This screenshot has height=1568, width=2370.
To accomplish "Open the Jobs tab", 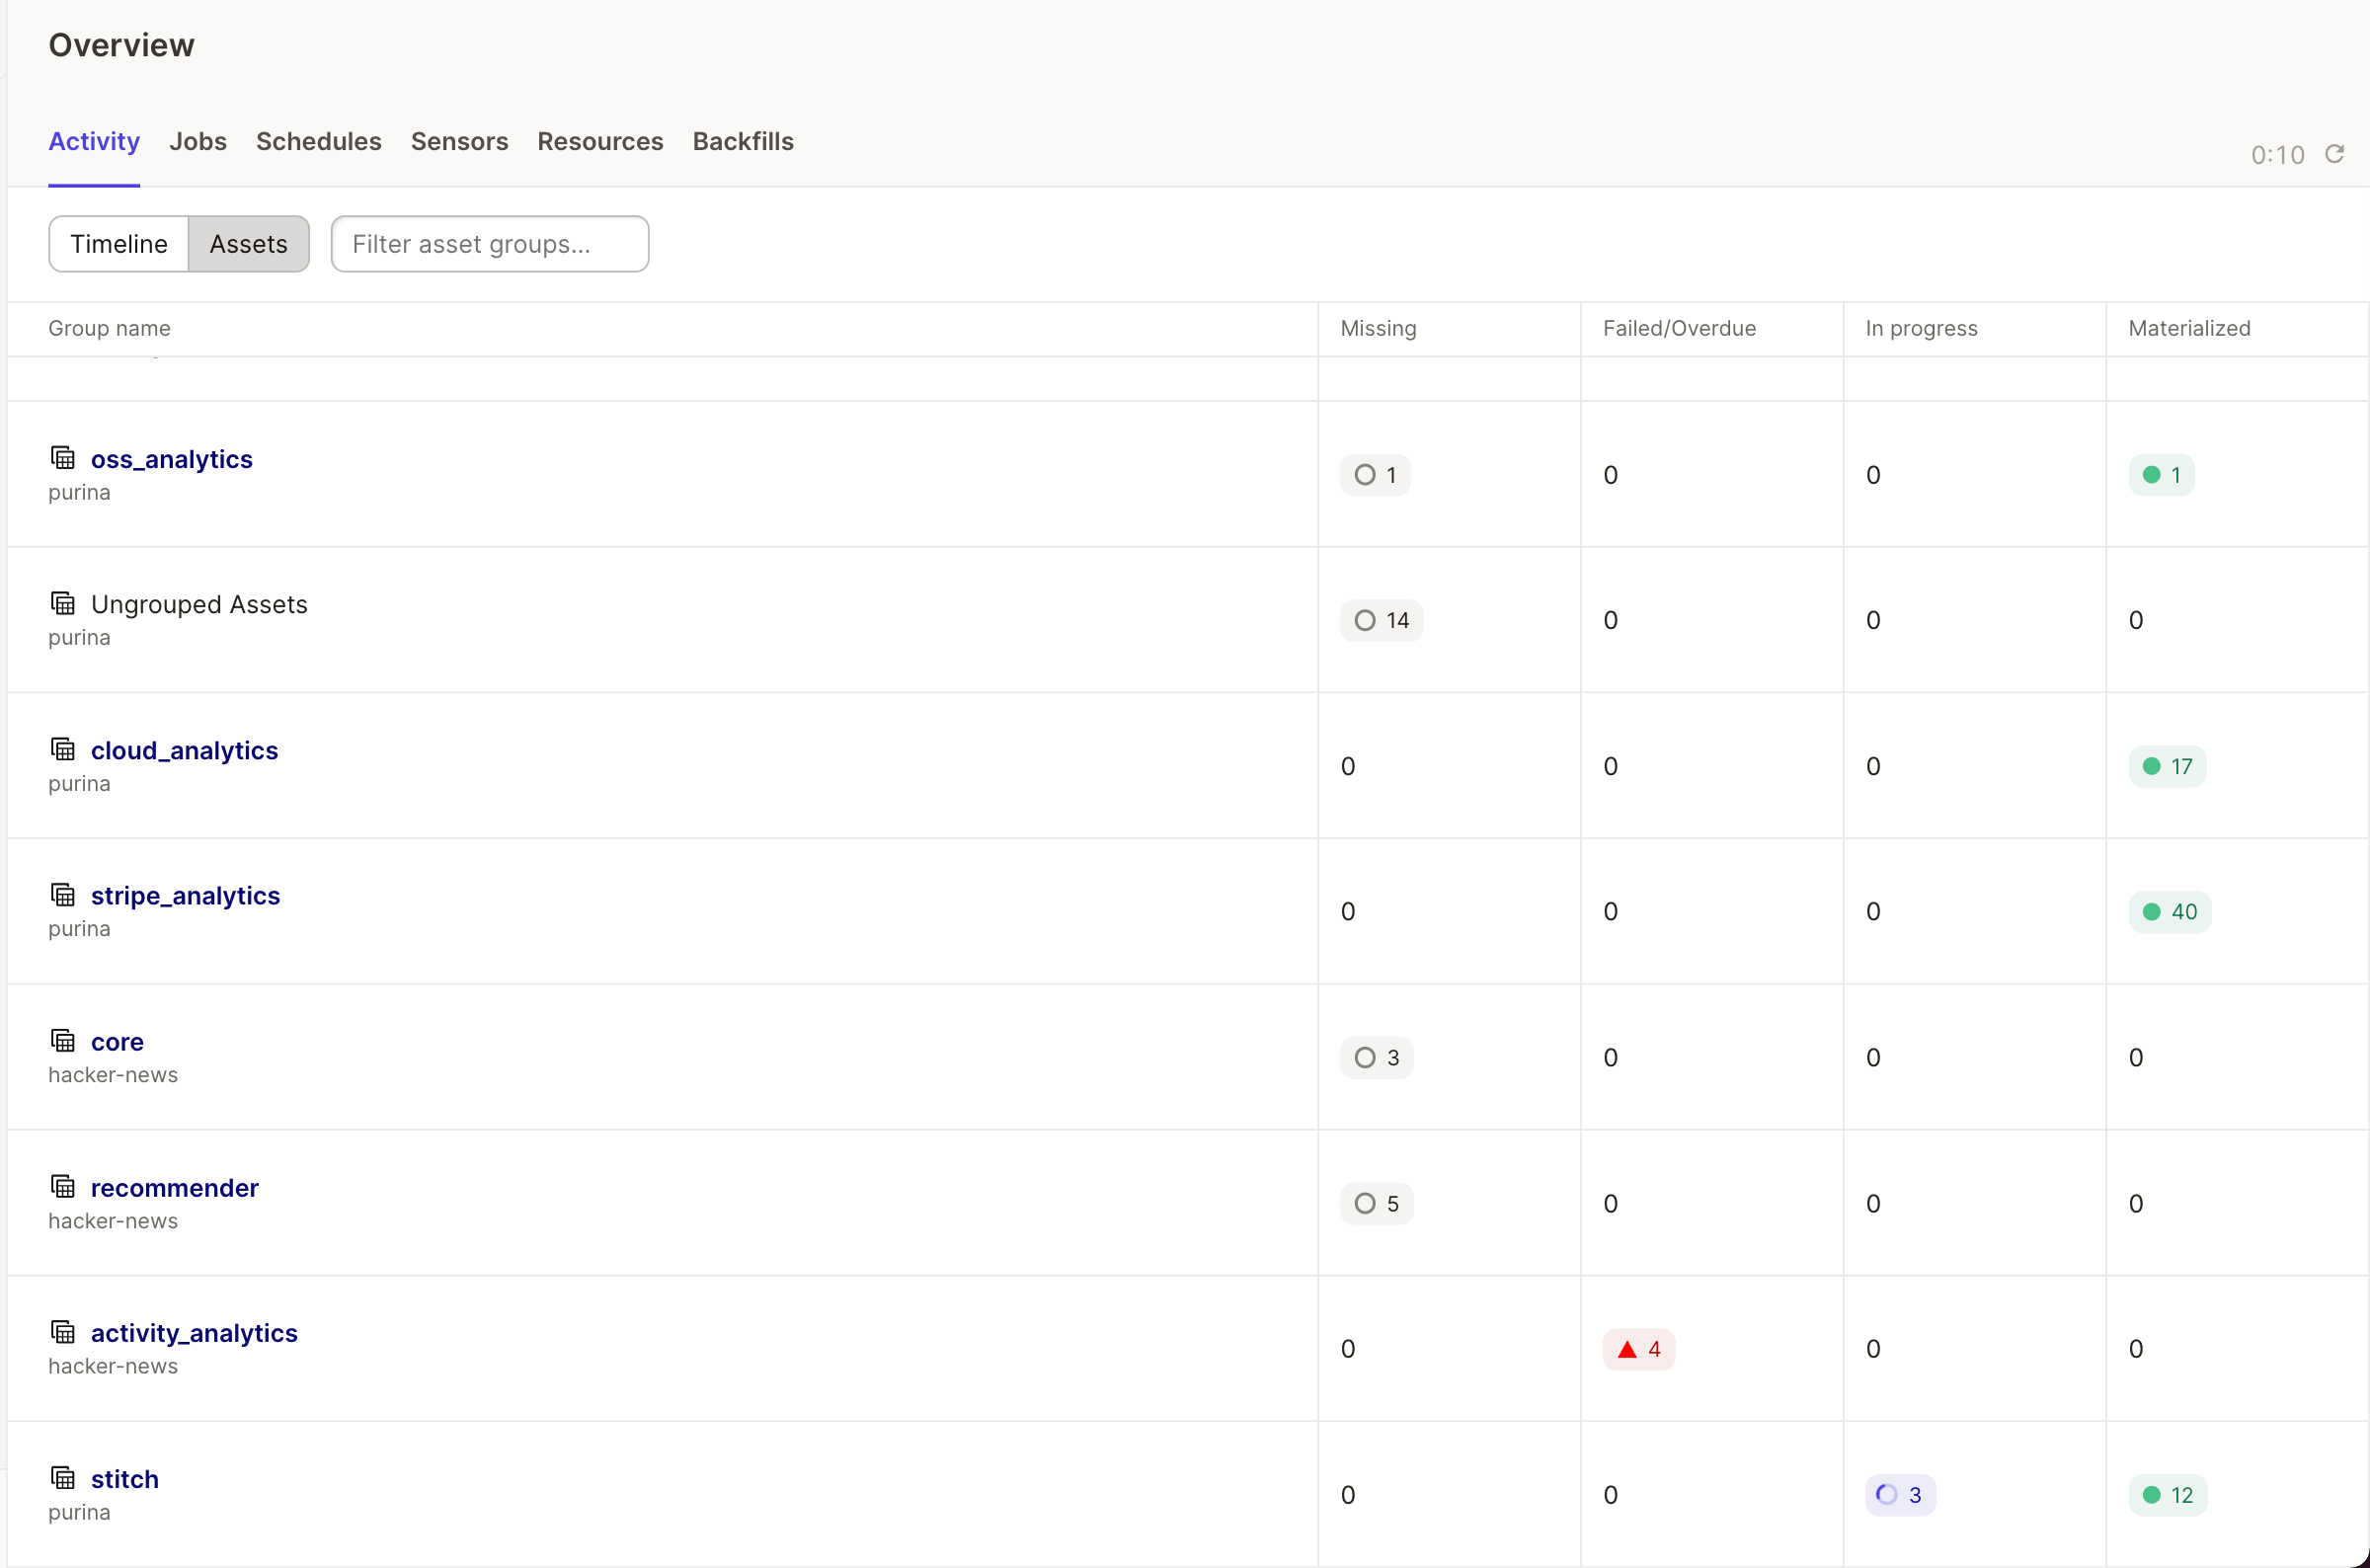I will click(198, 141).
